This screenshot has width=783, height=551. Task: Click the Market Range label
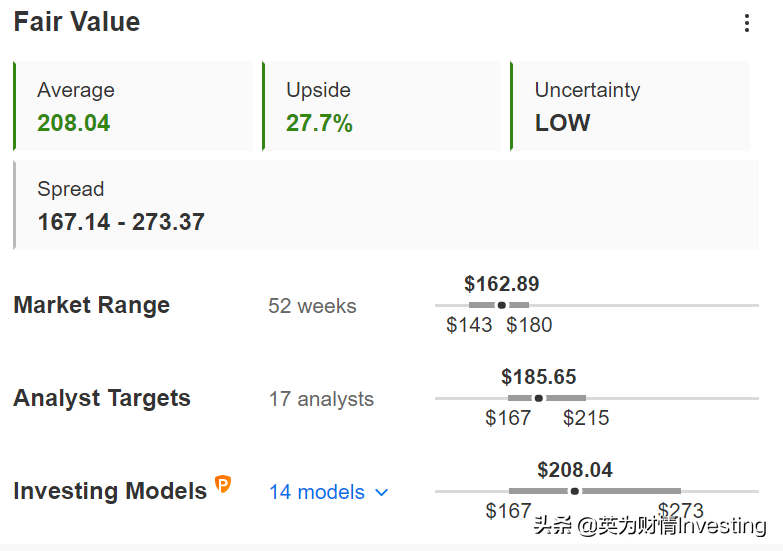pos(91,305)
